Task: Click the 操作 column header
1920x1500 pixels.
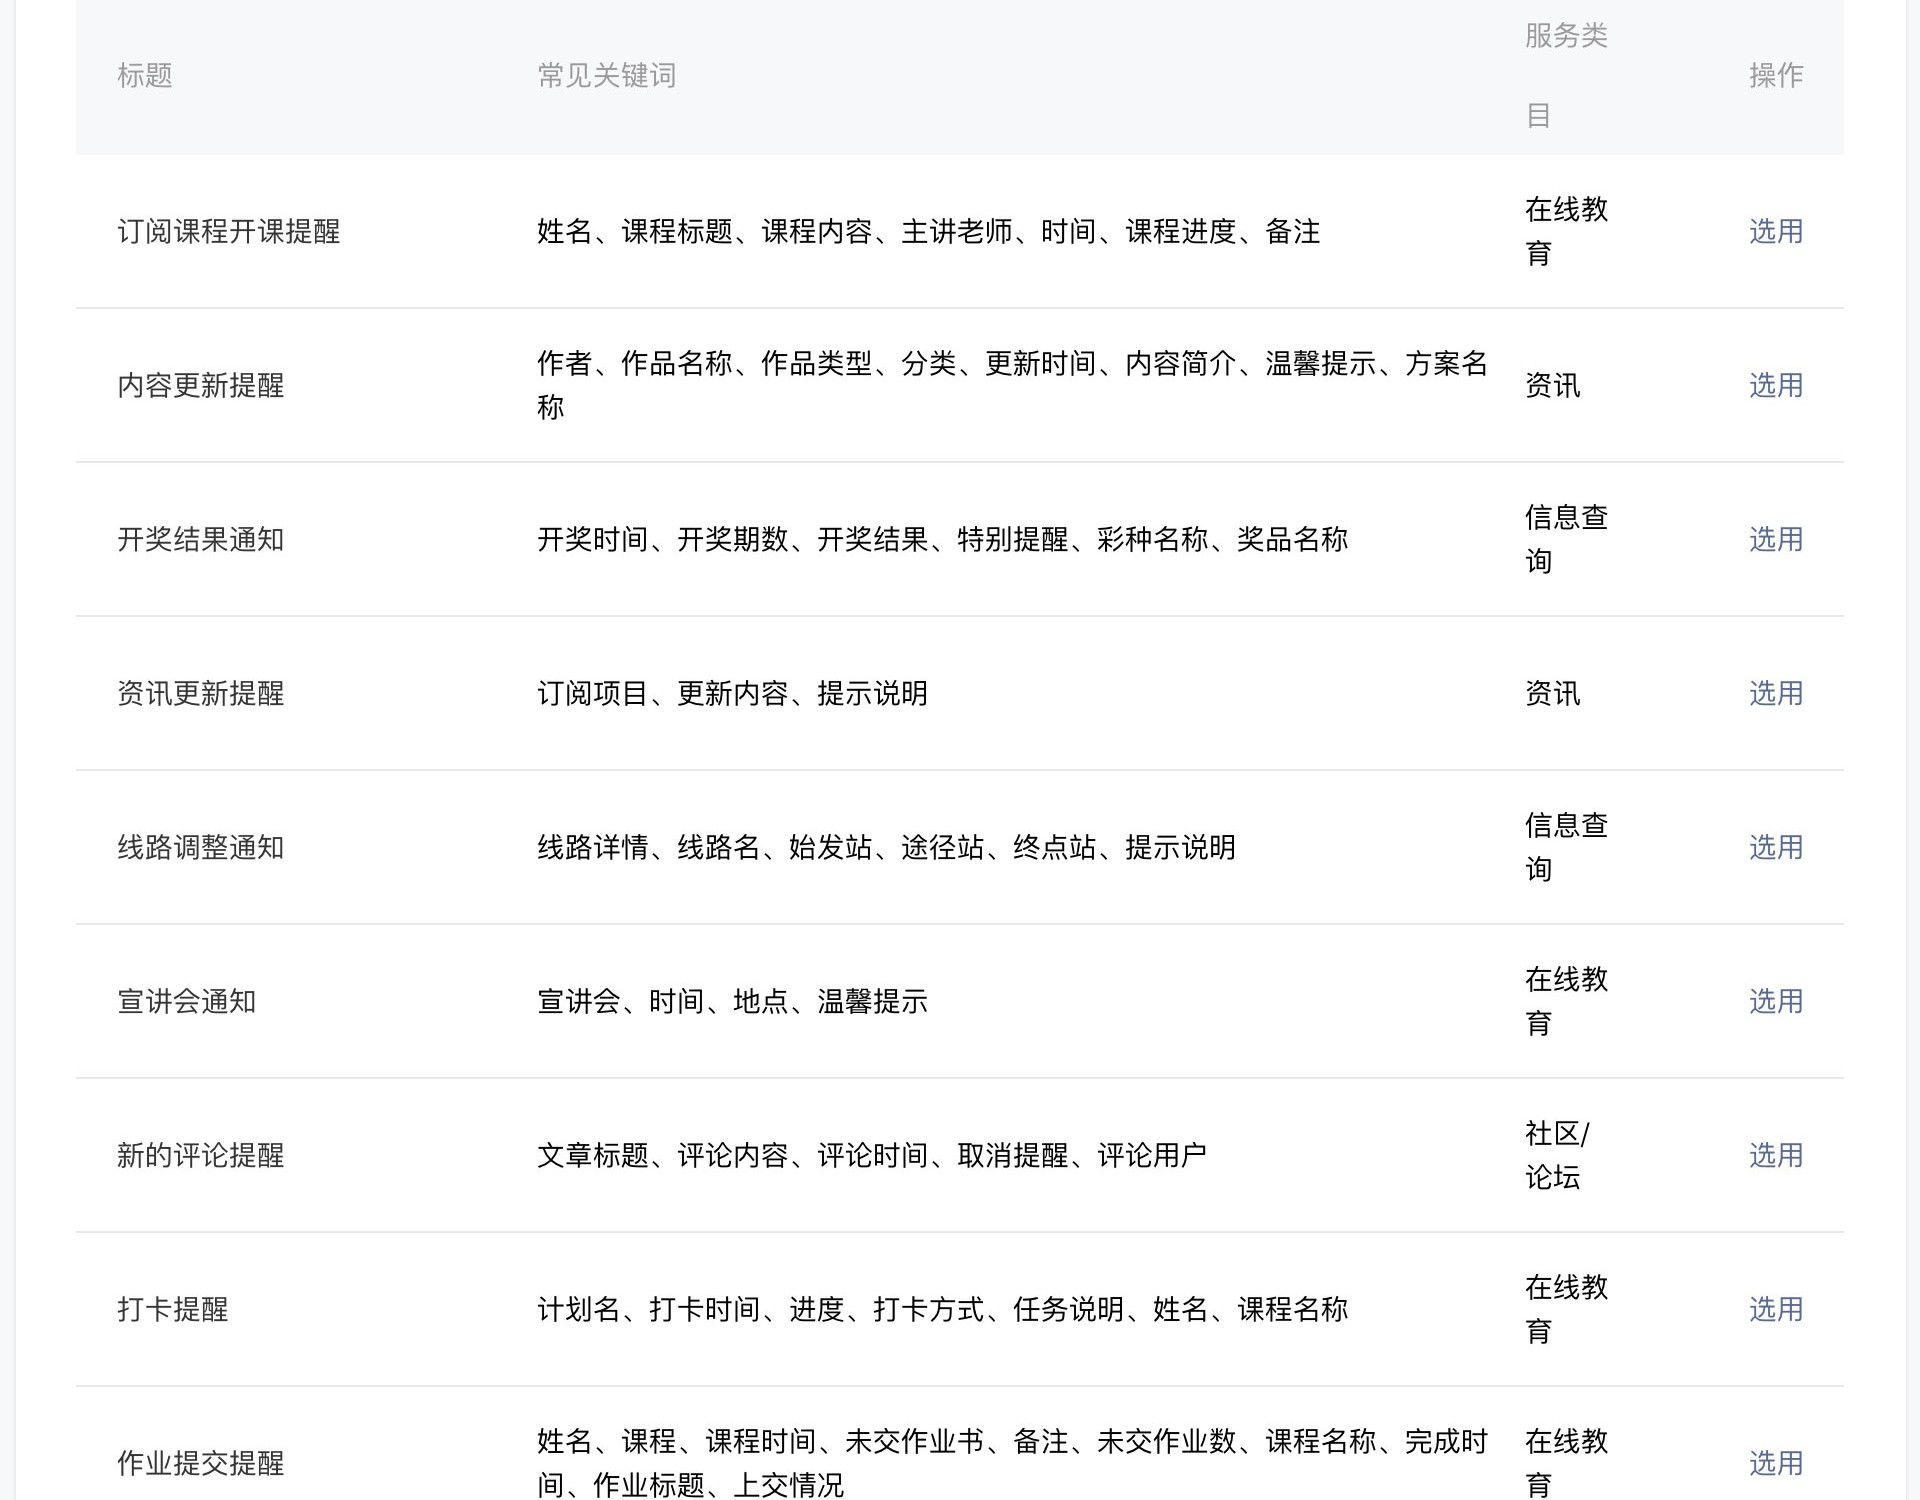Action: coord(1775,75)
